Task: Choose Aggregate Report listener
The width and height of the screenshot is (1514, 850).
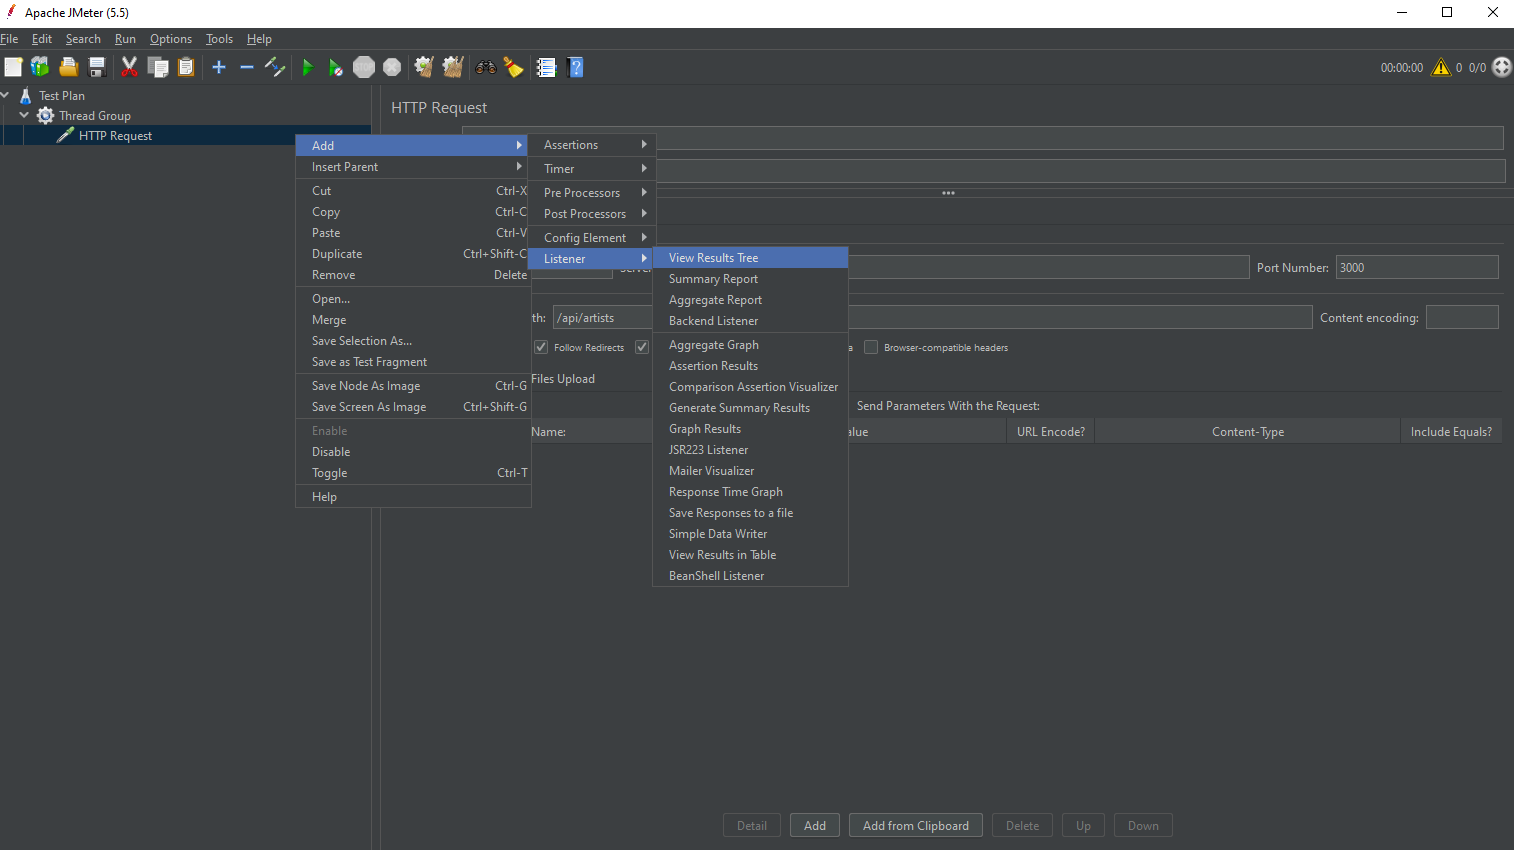Action: click(750, 300)
